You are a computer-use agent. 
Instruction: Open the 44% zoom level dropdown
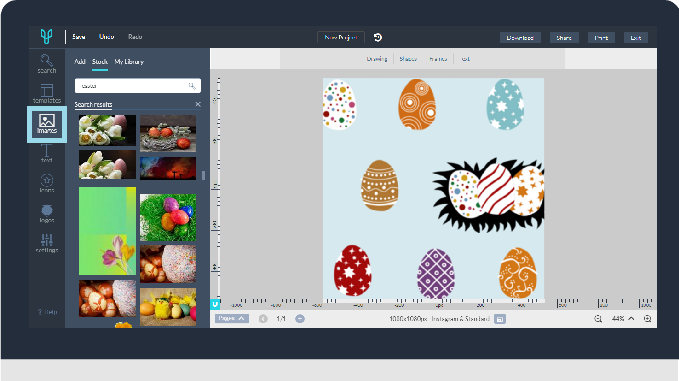(x=623, y=319)
